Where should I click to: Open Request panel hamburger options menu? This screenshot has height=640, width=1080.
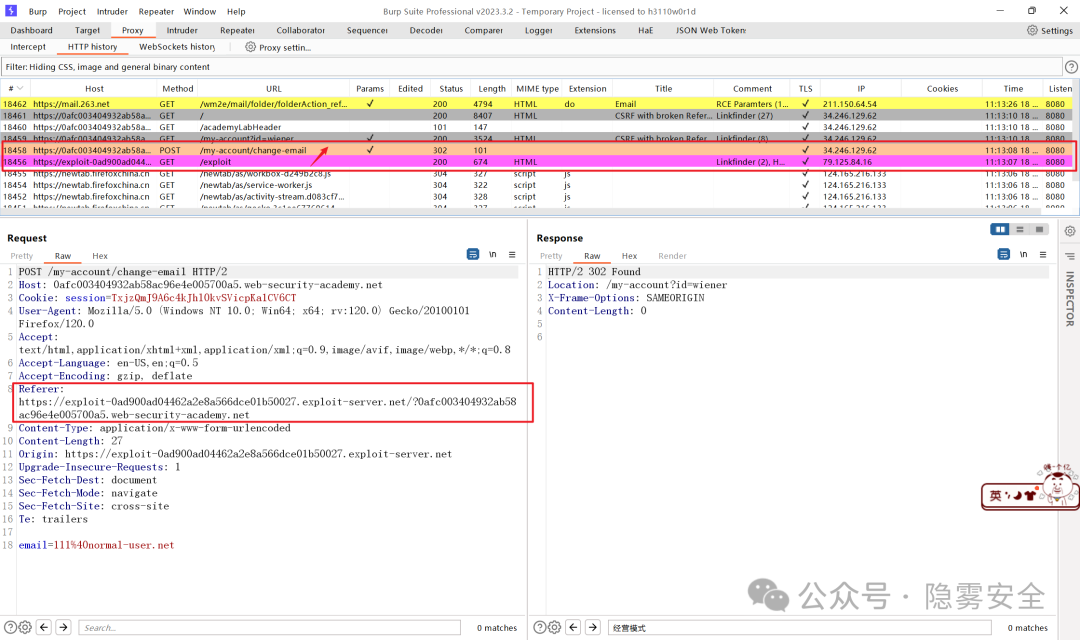pos(512,254)
